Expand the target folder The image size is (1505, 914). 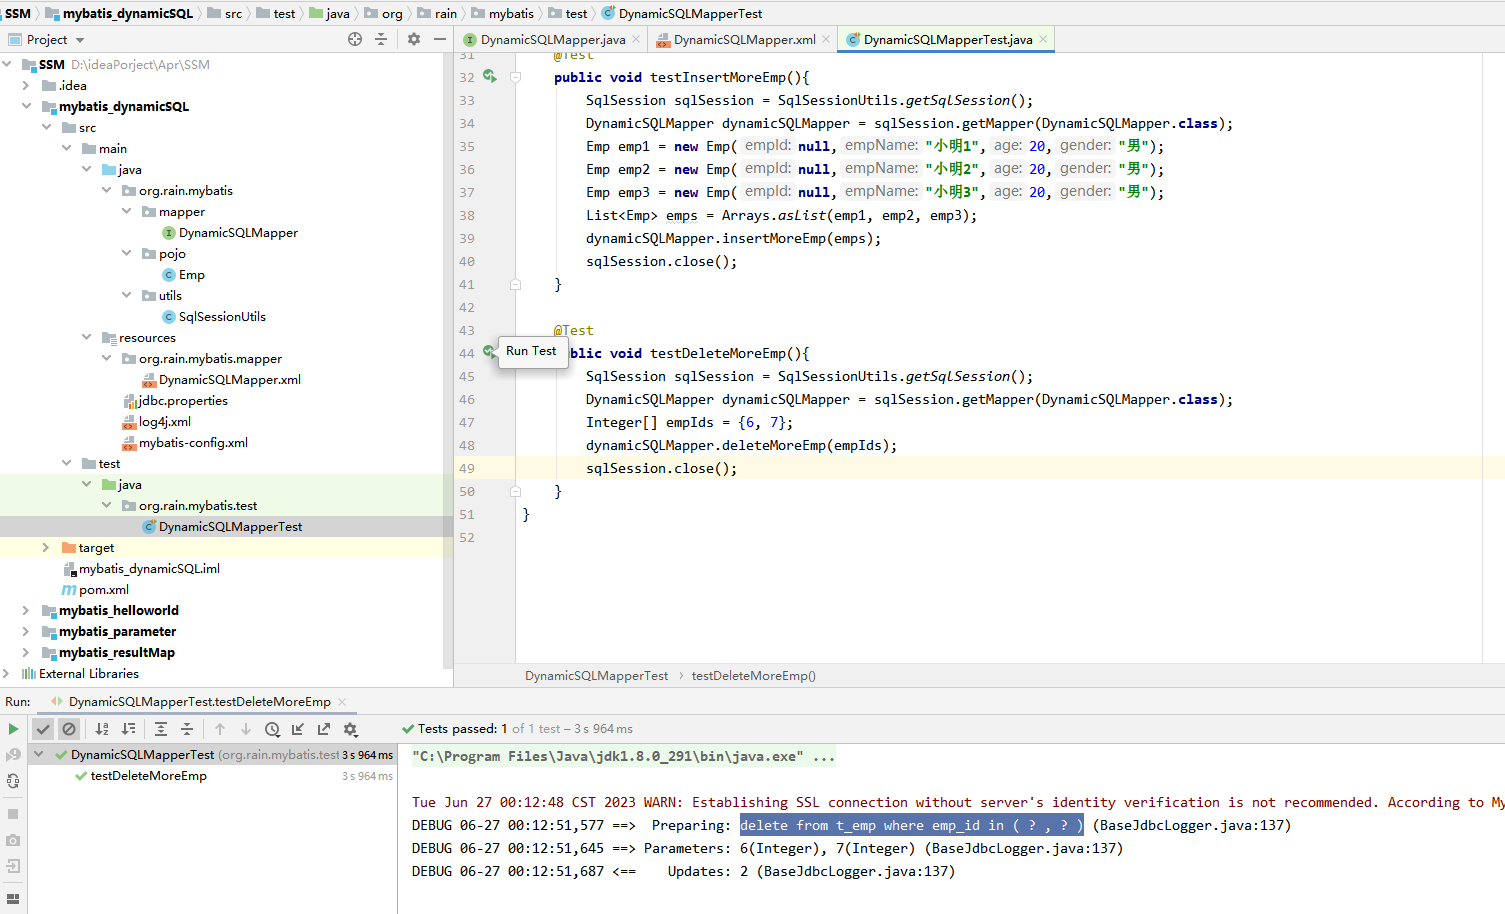(46, 547)
